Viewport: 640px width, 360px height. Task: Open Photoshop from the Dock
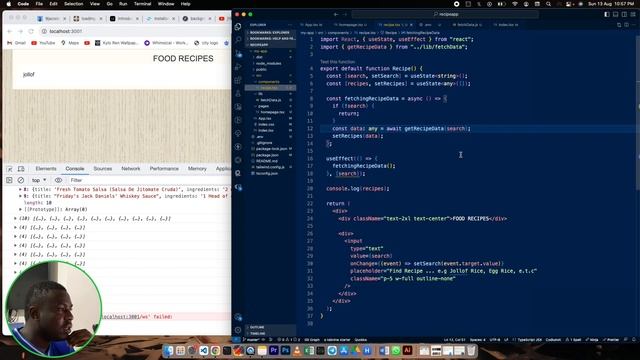pos(285,351)
